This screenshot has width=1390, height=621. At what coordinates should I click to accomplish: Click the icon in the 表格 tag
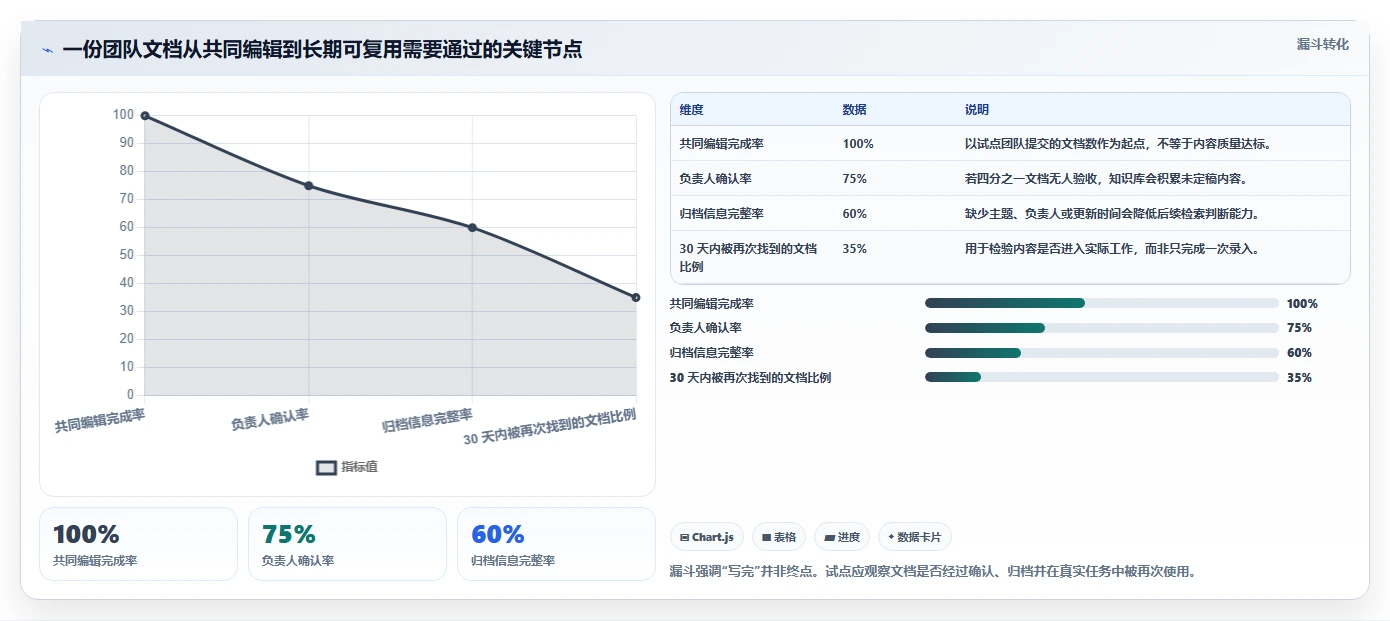pos(766,538)
